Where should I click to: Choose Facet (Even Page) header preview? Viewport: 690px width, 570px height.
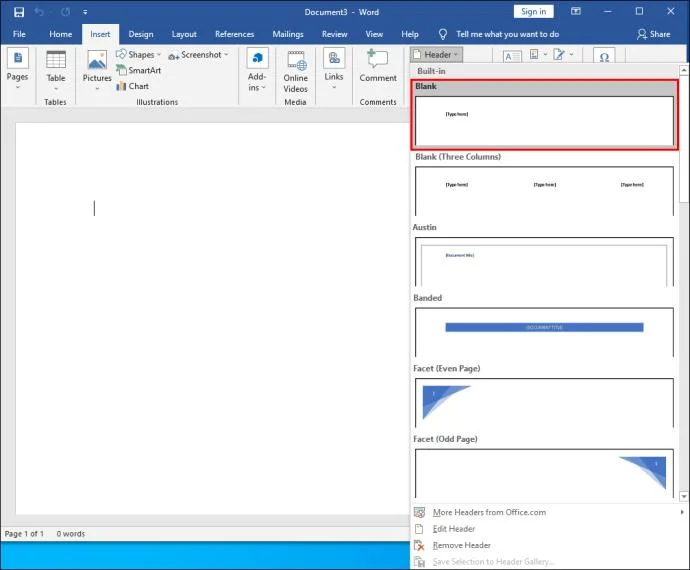click(544, 402)
